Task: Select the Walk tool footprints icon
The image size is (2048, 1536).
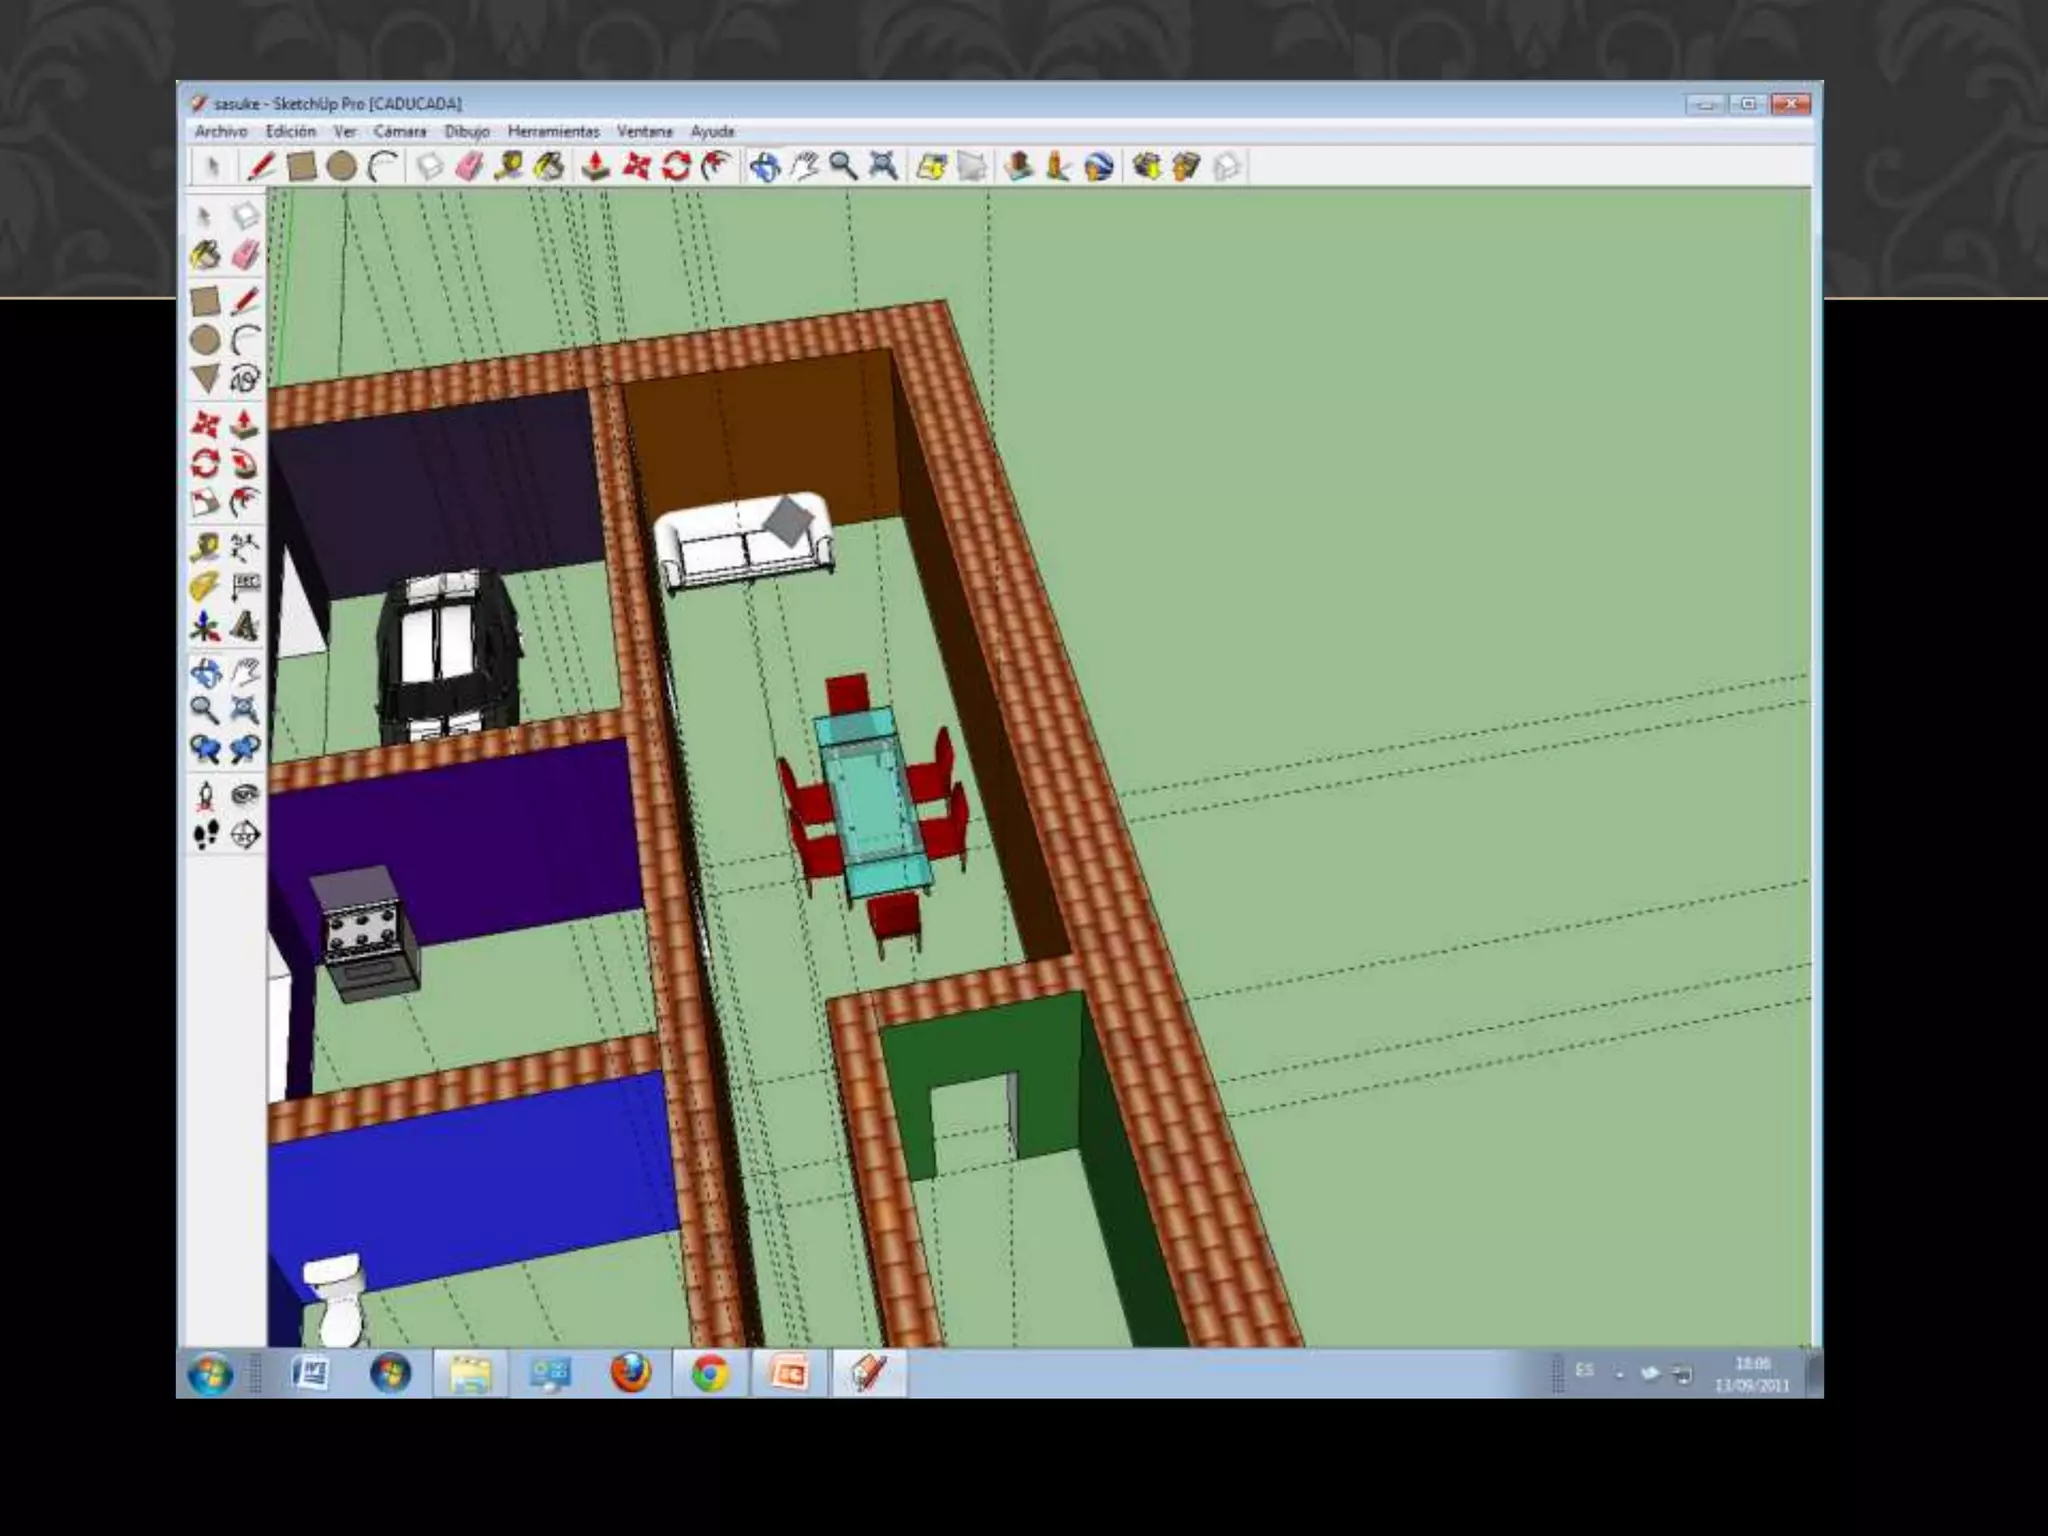Action: click(205, 835)
